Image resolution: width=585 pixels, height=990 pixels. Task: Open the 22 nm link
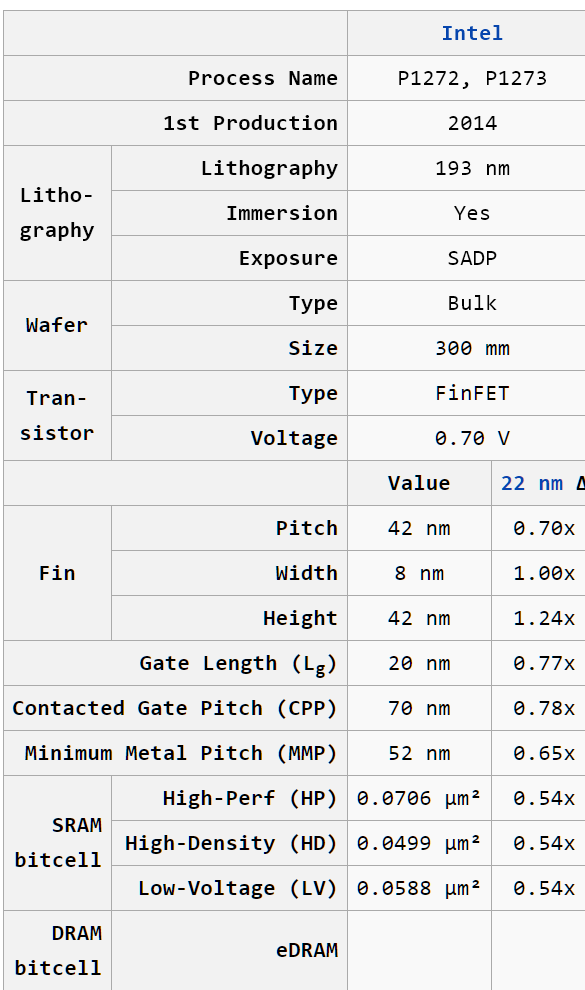(x=531, y=484)
